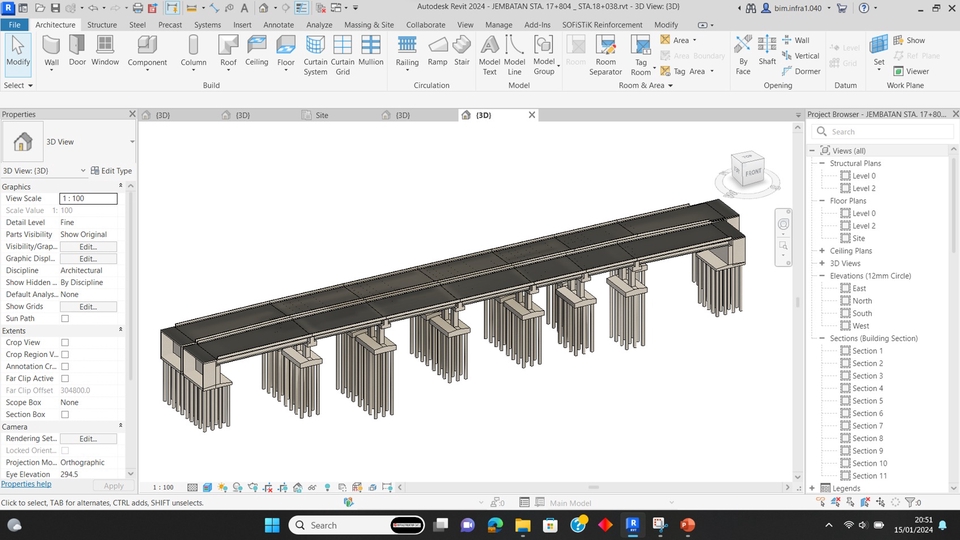Viewport: 960px width, 540px height.
Task: Click the Windows Start button
Action: click(272, 525)
